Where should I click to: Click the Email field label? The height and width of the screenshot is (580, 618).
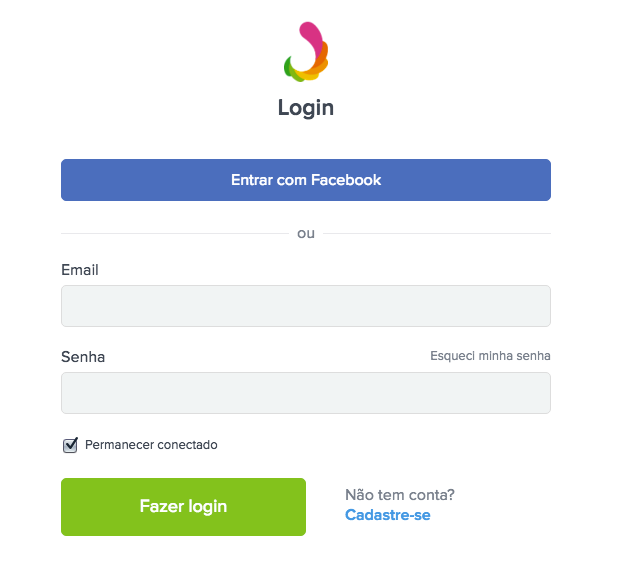(x=80, y=270)
